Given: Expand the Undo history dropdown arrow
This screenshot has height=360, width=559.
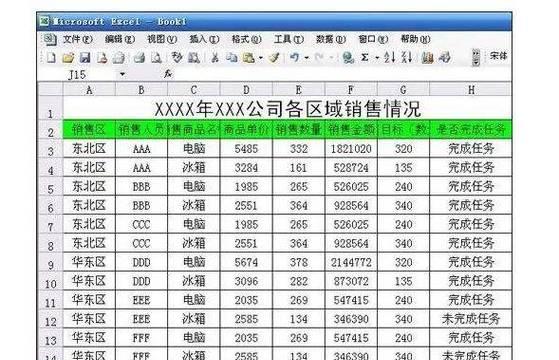Looking at the screenshot, I should [x=306, y=58].
